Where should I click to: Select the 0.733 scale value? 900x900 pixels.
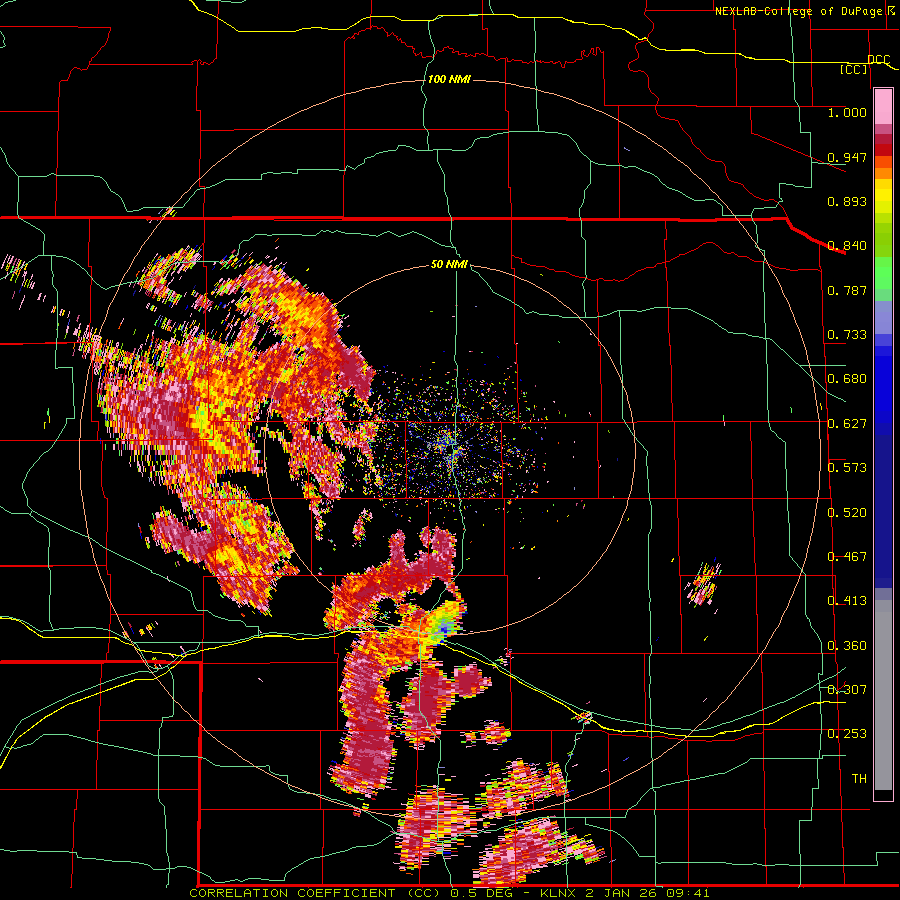pos(847,335)
